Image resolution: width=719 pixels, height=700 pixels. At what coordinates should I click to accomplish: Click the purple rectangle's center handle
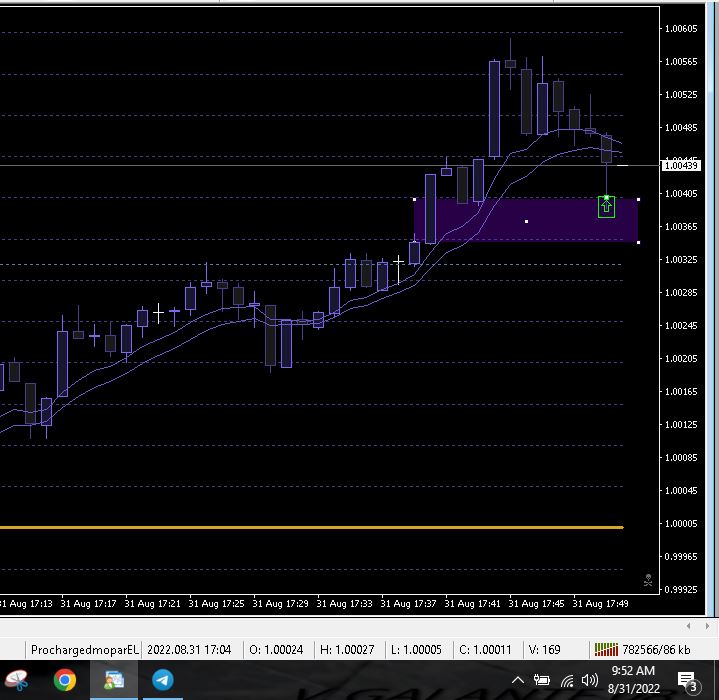526,221
